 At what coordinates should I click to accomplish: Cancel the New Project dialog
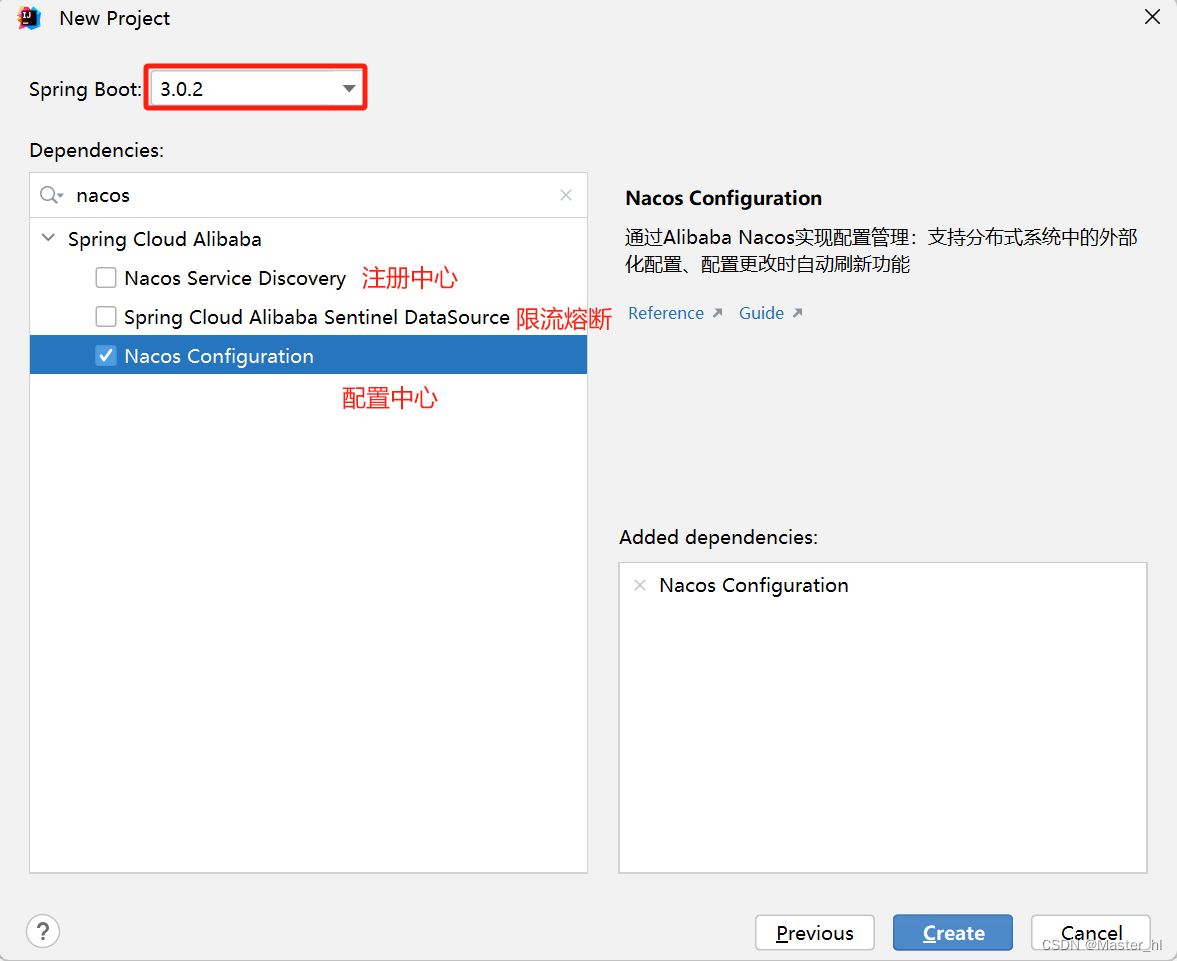pos(1091,932)
